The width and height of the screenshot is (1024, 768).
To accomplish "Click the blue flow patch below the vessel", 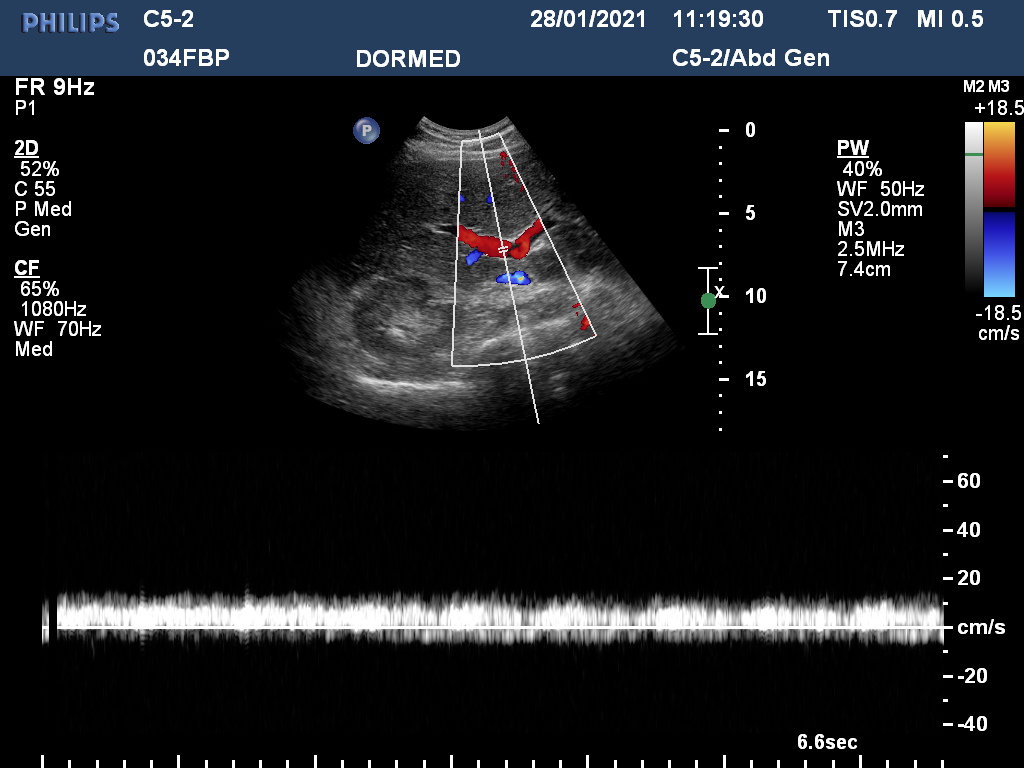I will point(514,278).
